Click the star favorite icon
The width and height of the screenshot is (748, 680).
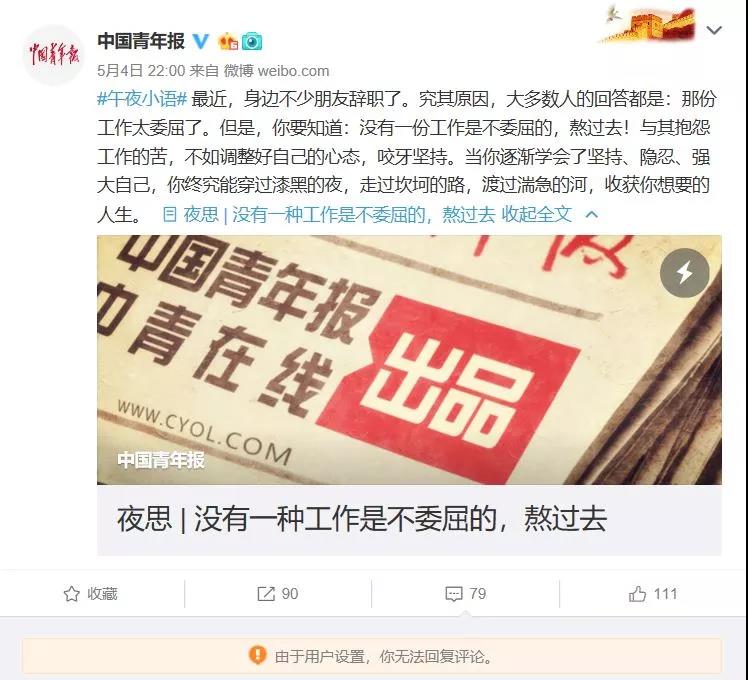(x=72, y=594)
